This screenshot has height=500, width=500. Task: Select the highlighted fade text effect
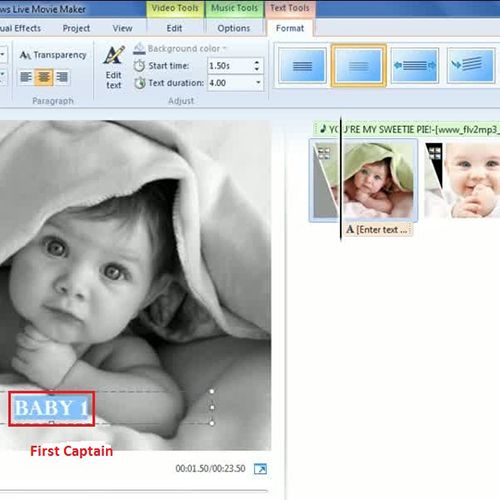[x=359, y=66]
